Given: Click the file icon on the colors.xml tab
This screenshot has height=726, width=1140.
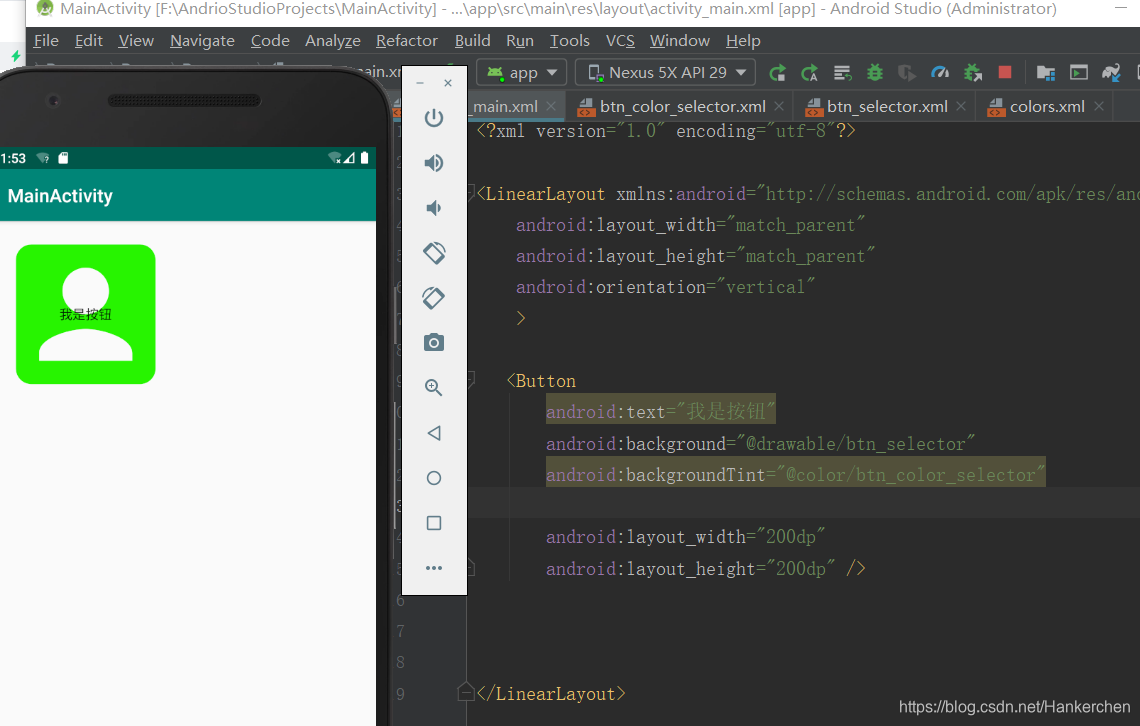Looking at the screenshot, I should pos(996,108).
